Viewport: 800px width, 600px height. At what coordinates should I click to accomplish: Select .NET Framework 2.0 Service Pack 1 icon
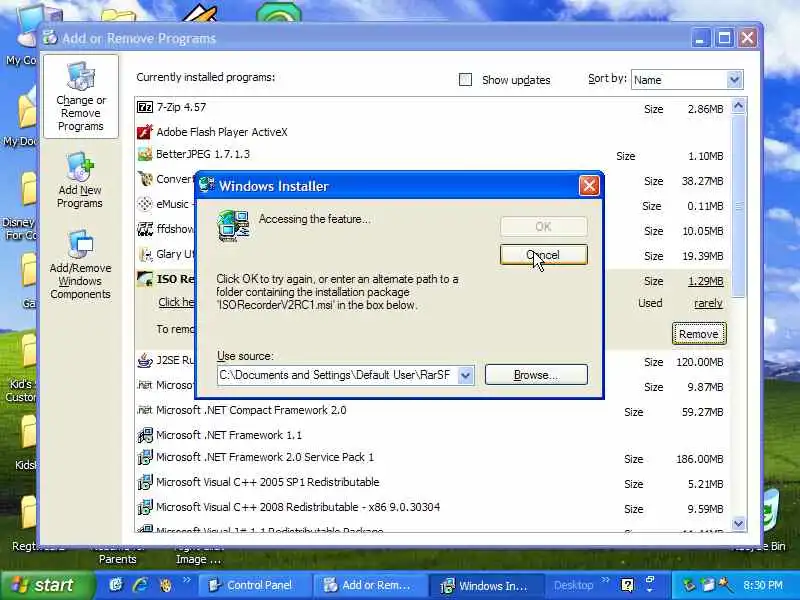pyautogui.click(x=145, y=457)
